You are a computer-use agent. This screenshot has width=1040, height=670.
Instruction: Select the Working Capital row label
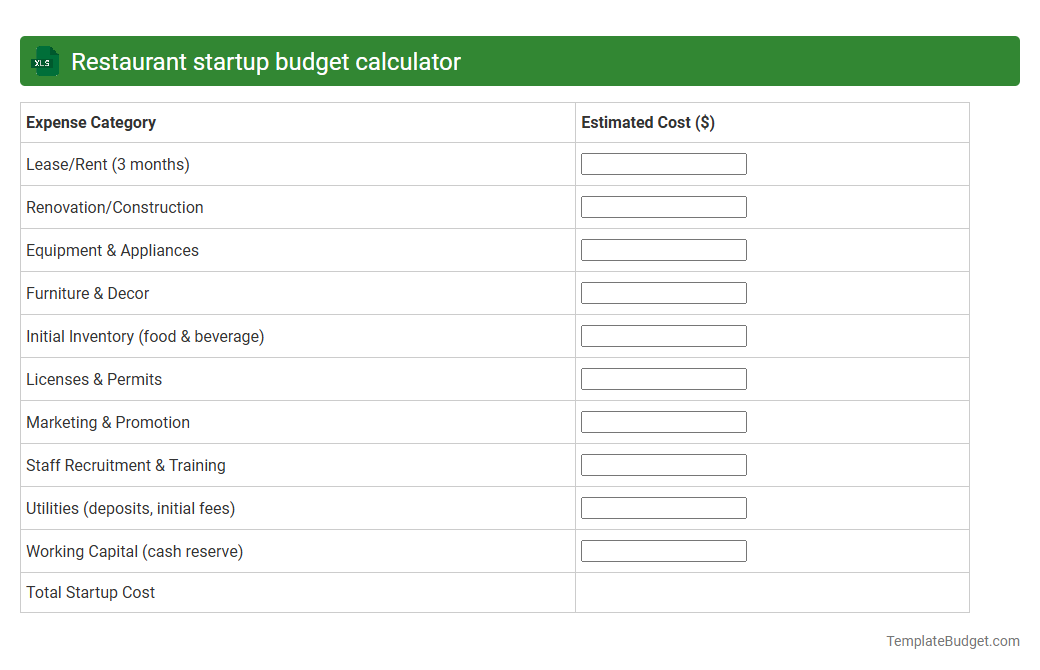pyautogui.click(x=134, y=551)
